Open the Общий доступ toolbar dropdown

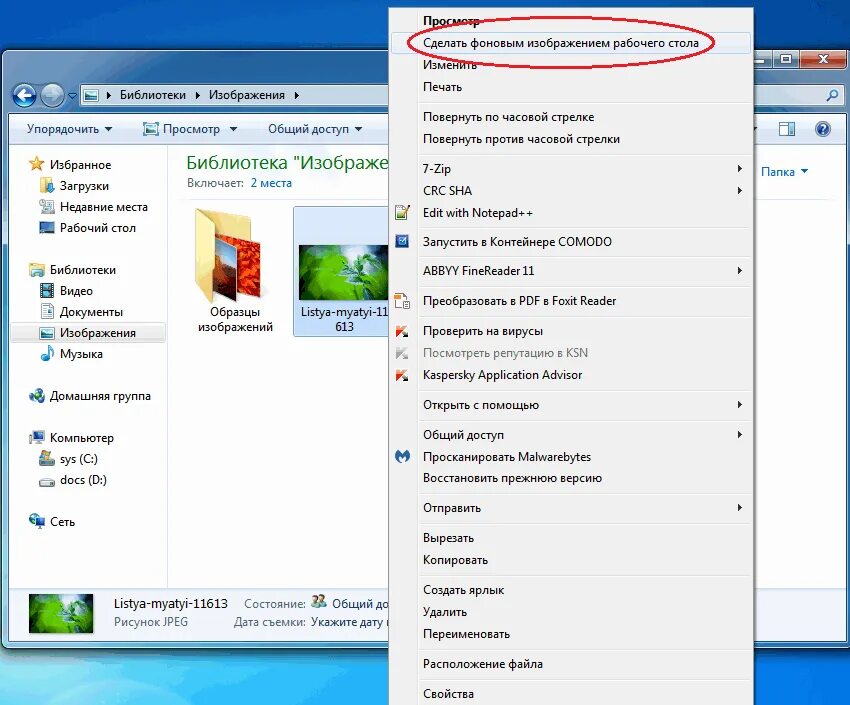coord(315,129)
